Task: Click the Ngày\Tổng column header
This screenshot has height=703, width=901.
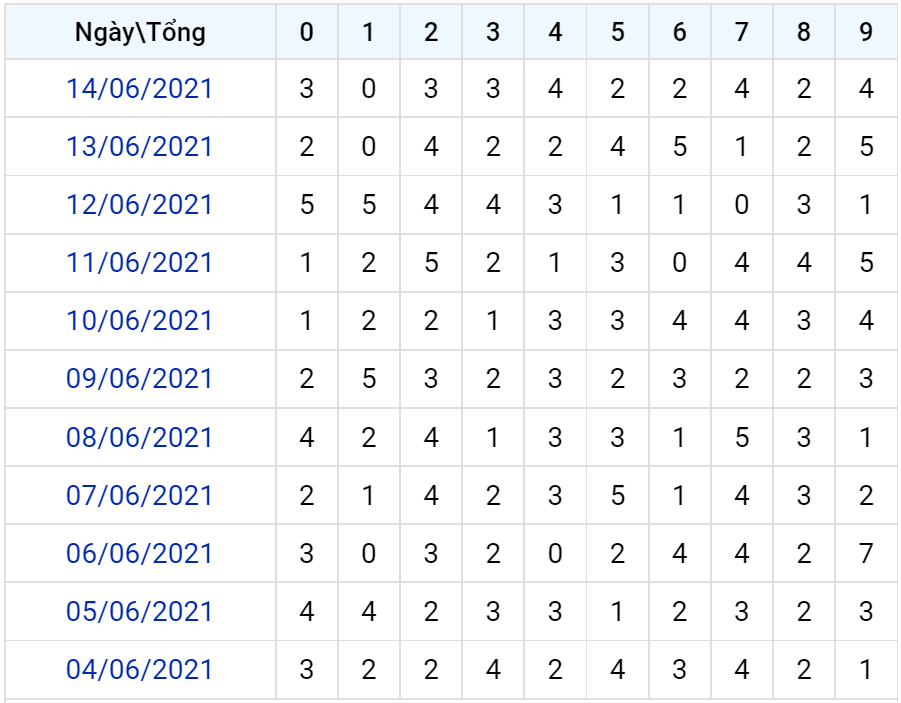Action: click(140, 32)
